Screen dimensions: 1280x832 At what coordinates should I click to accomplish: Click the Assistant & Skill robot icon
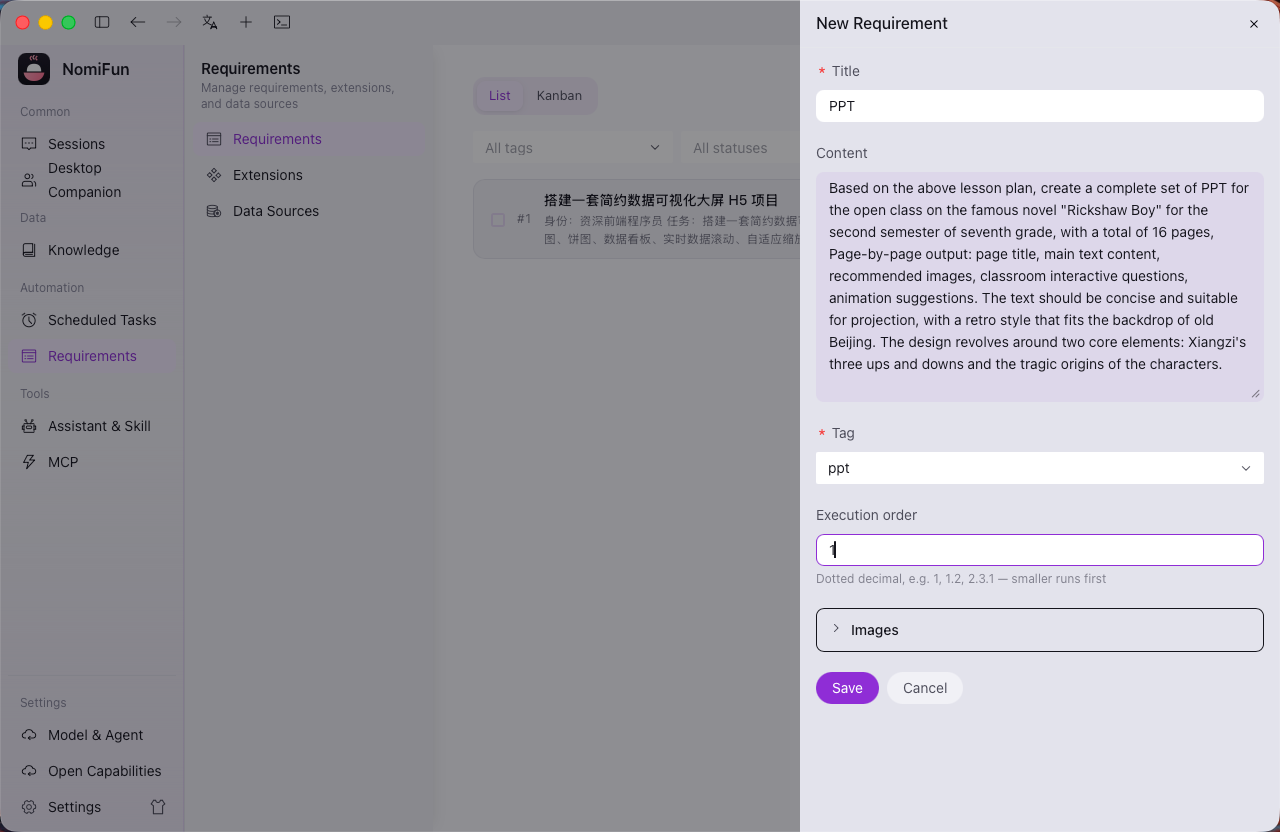[x=29, y=426]
